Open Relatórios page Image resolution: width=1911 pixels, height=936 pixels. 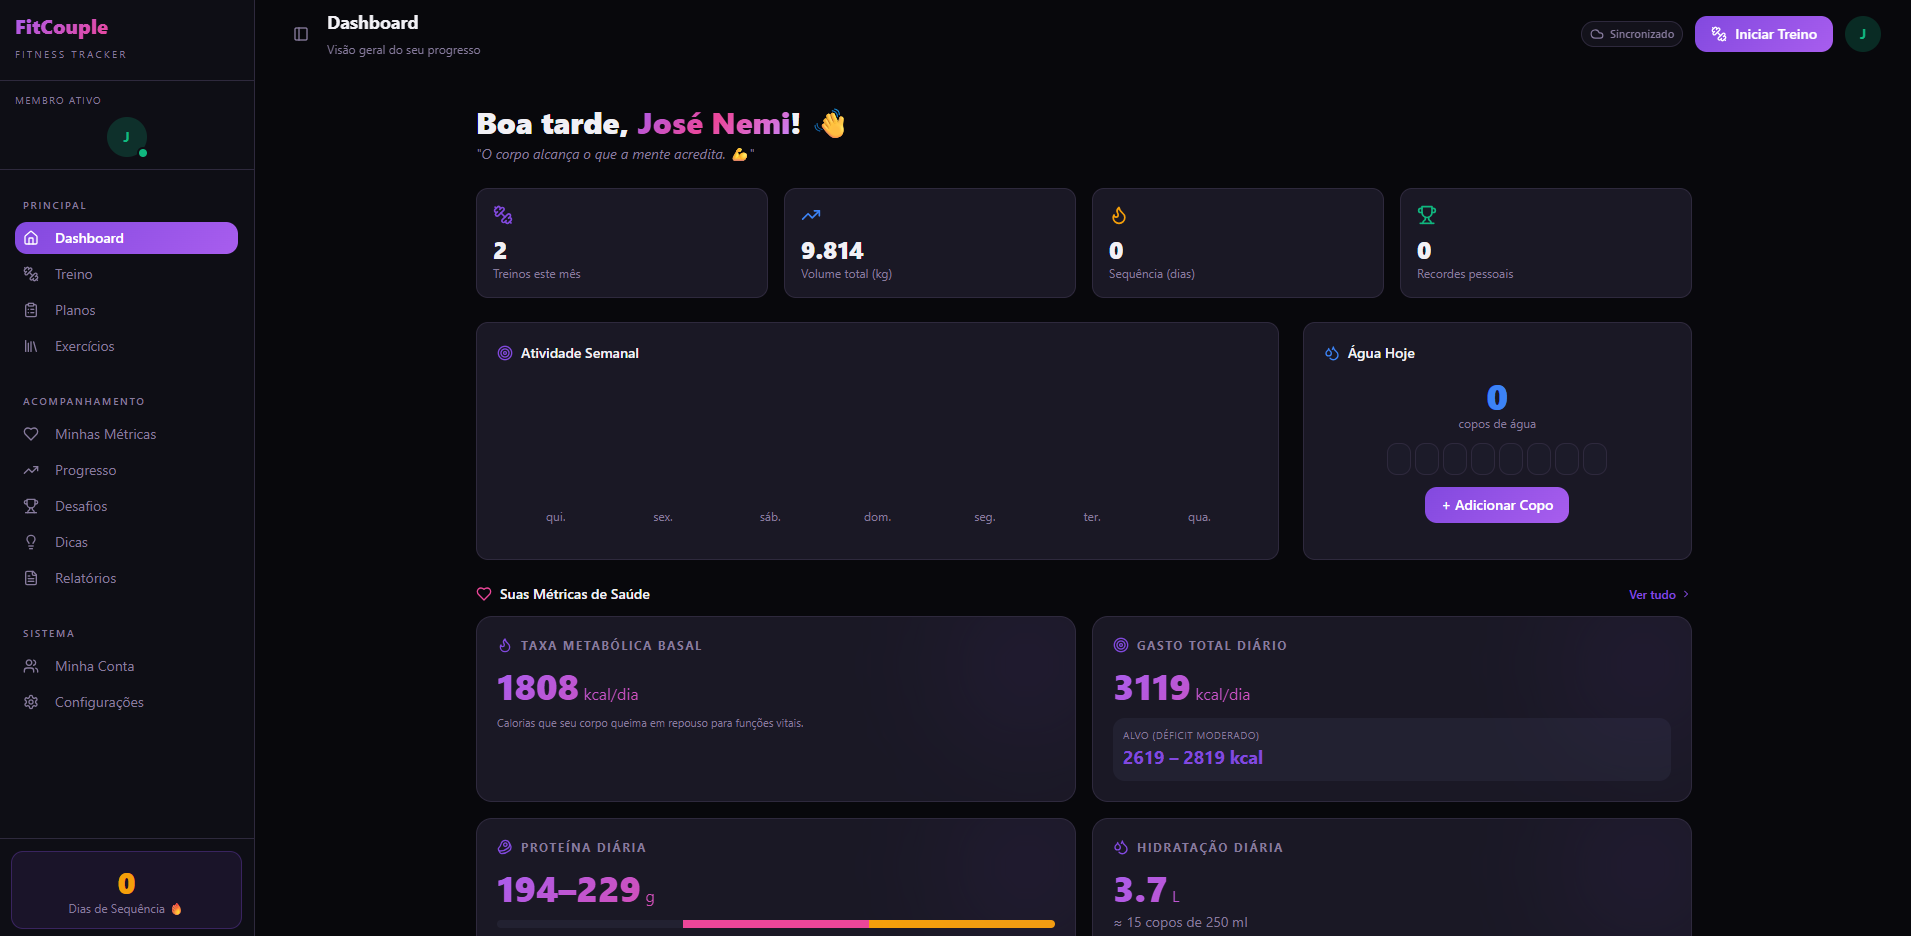(126, 578)
